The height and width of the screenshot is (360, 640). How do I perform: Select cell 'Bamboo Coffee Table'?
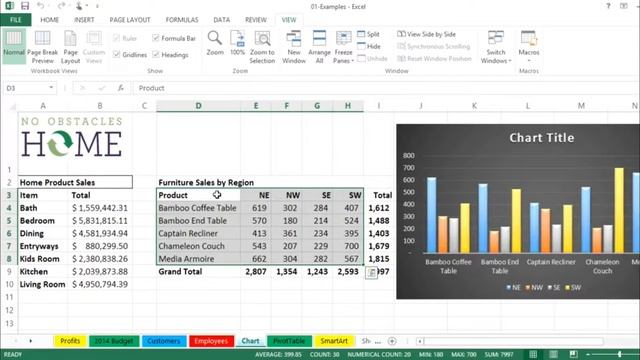(x=198, y=208)
